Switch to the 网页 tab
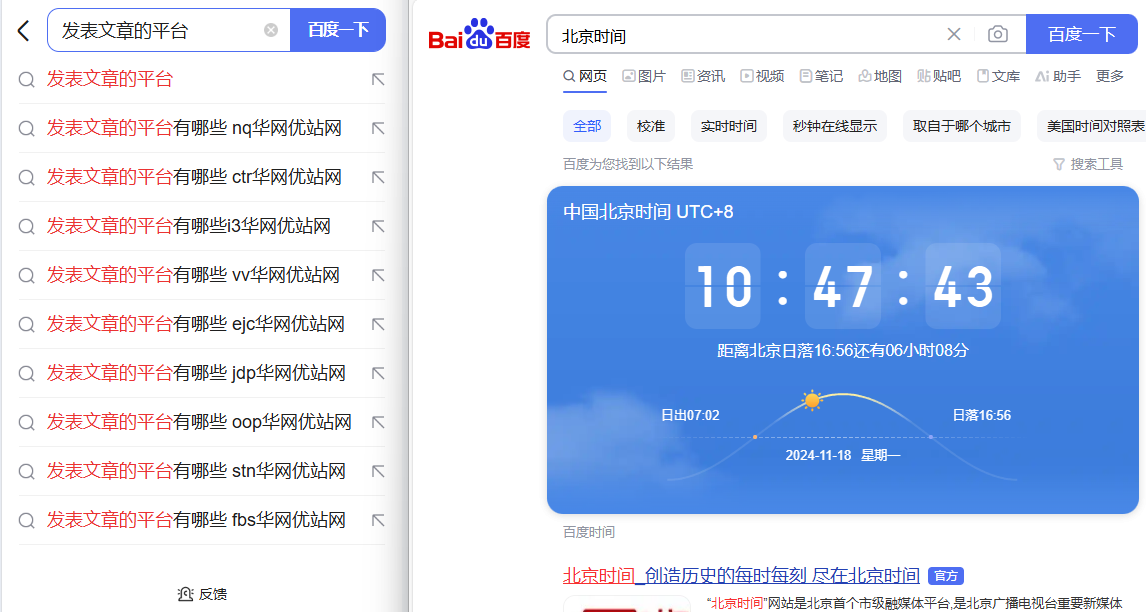1146x612 pixels. (x=585, y=76)
